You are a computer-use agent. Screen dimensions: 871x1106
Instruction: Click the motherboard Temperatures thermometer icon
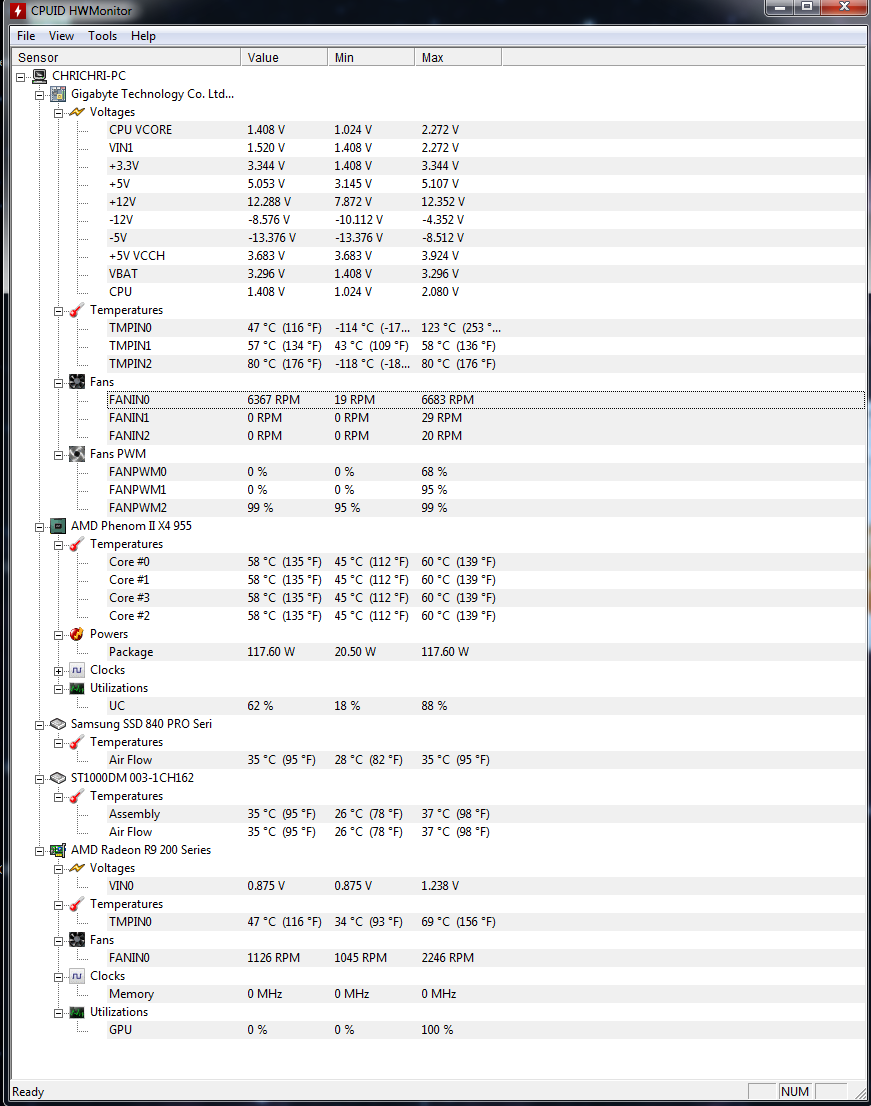click(77, 310)
